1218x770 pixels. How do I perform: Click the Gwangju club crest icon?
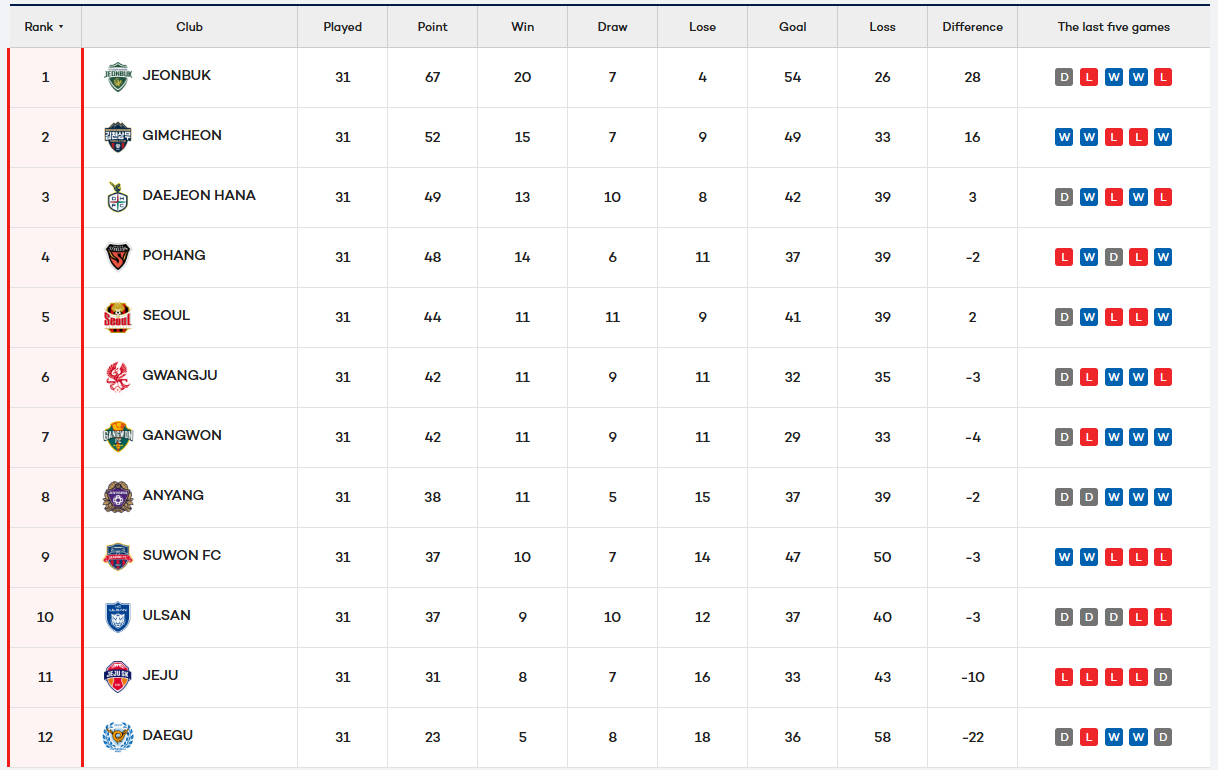(118, 377)
